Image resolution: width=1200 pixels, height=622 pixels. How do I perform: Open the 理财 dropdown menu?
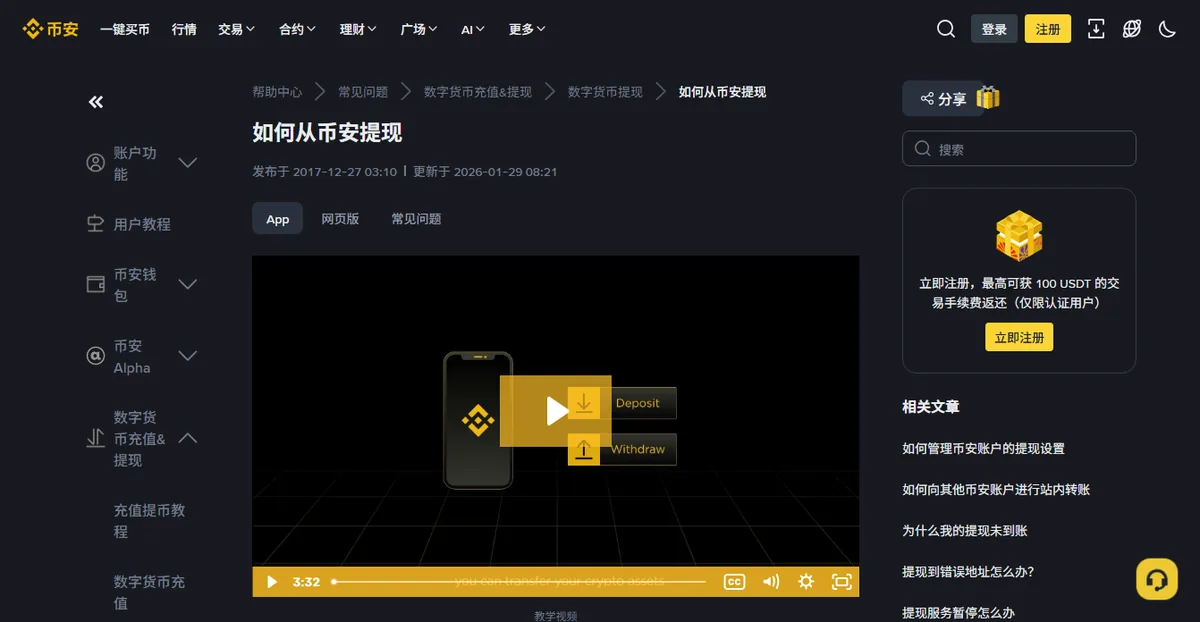(358, 29)
